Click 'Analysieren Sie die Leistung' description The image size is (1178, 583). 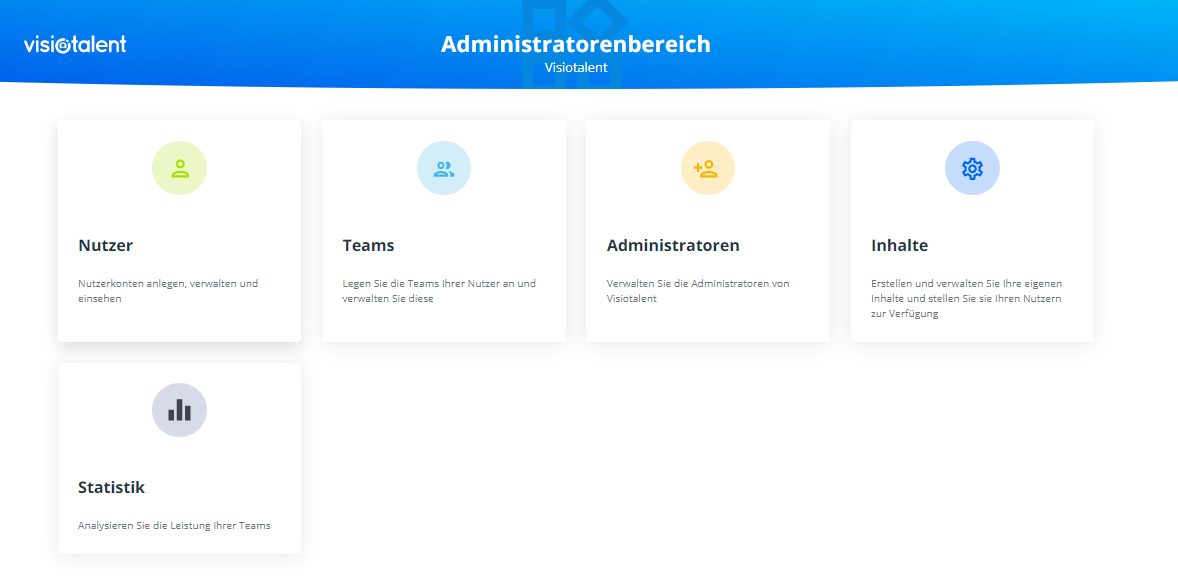click(x=174, y=525)
